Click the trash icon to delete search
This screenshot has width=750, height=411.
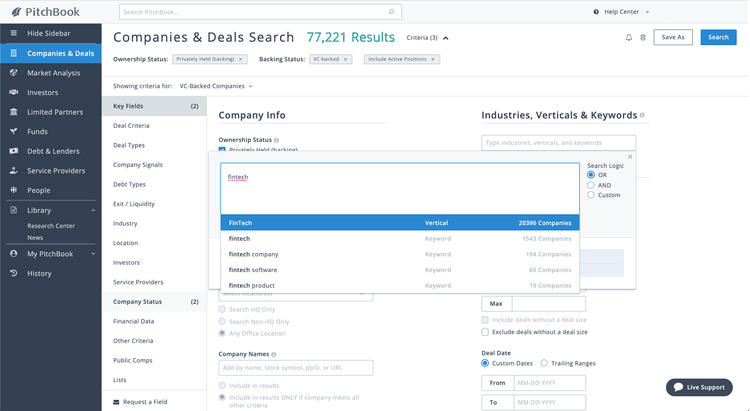tap(642, 37)
